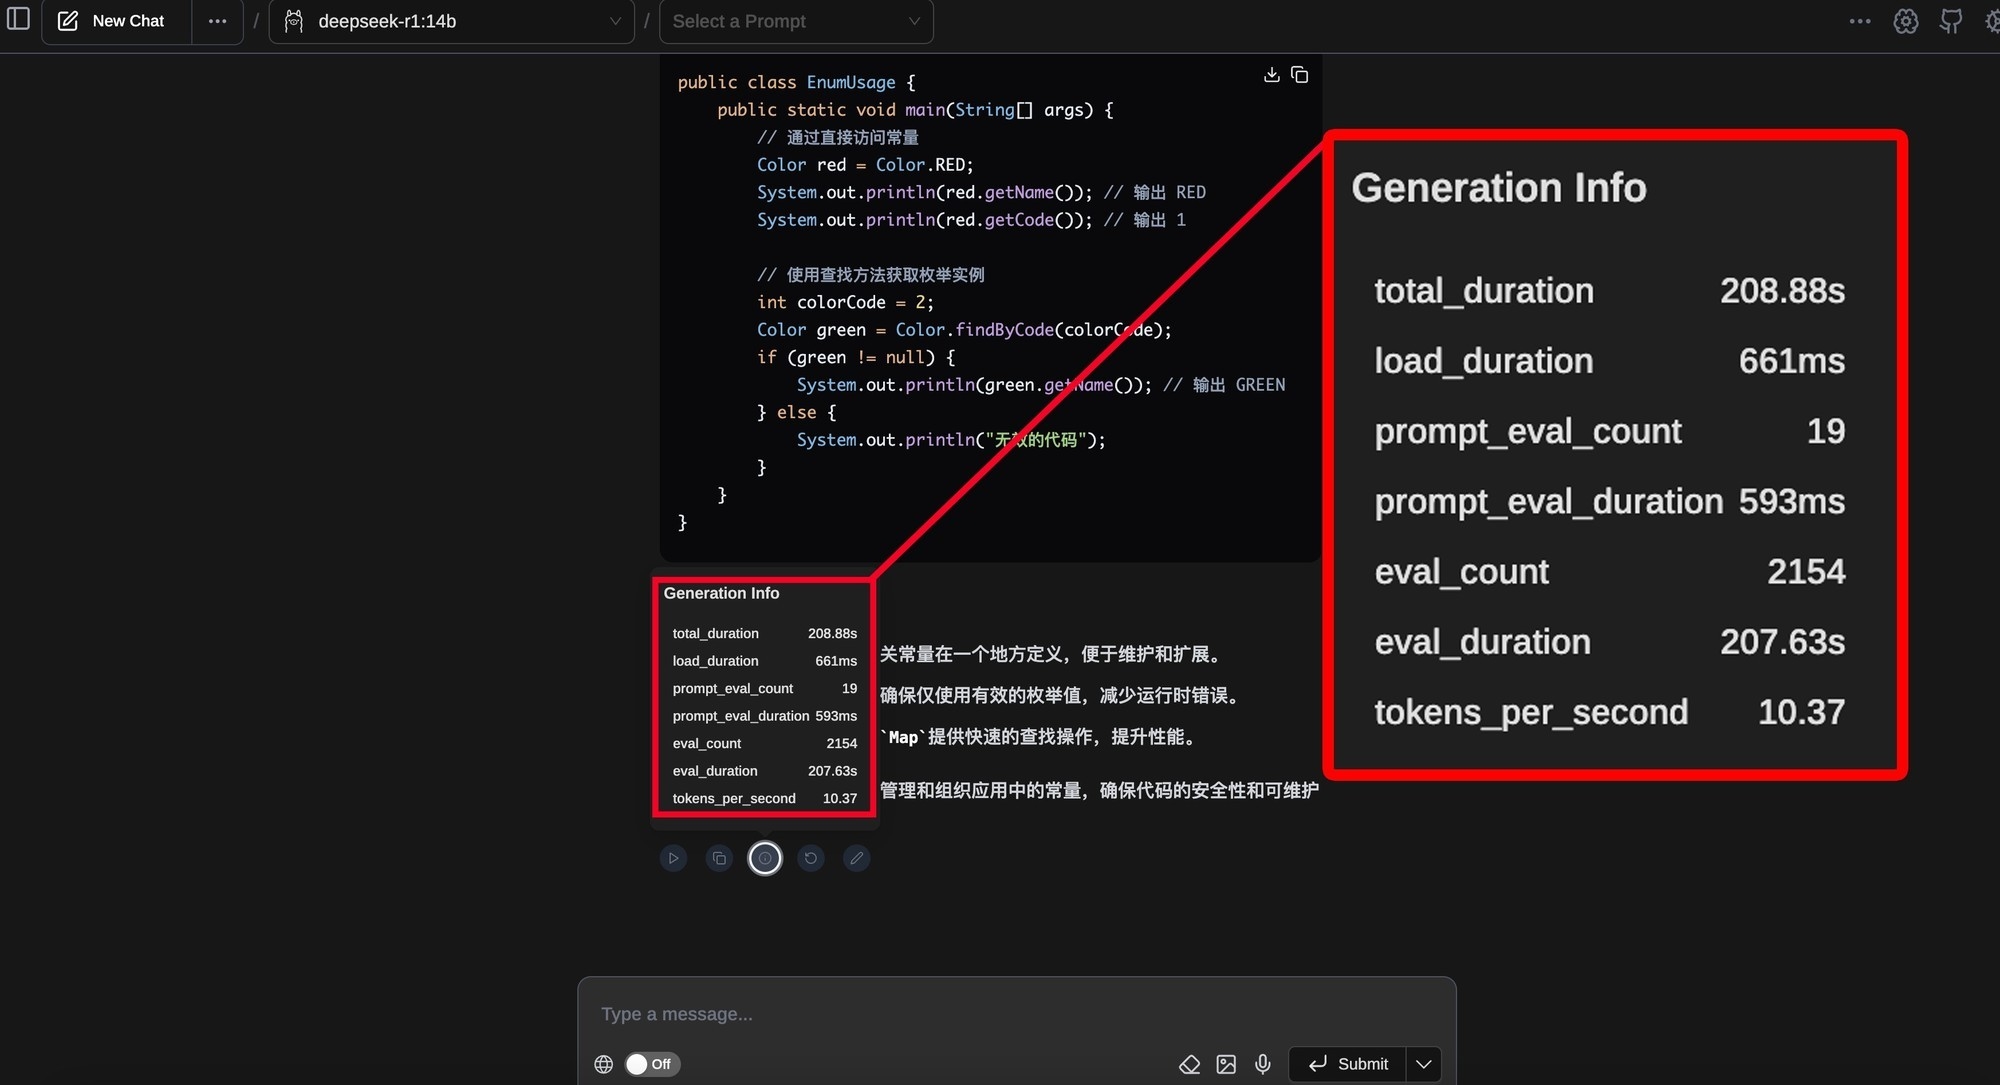Image resolution: width=2000 pixels, height=1085 pixels.
Task: Click the New Chat button
Action: click(x=113, y=21)
